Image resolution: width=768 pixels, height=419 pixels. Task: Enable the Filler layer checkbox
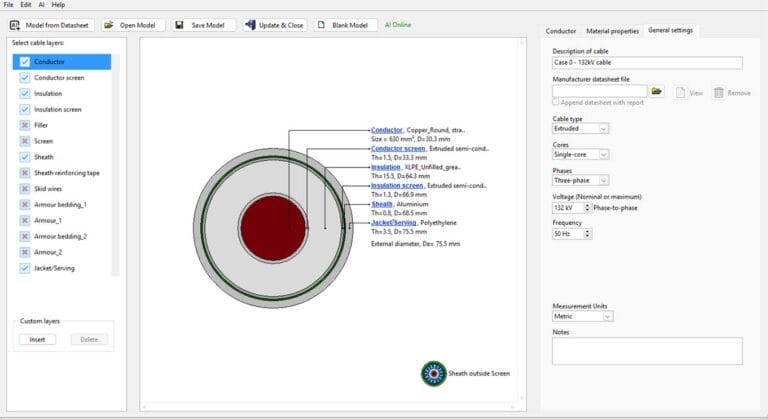(24, 125)
